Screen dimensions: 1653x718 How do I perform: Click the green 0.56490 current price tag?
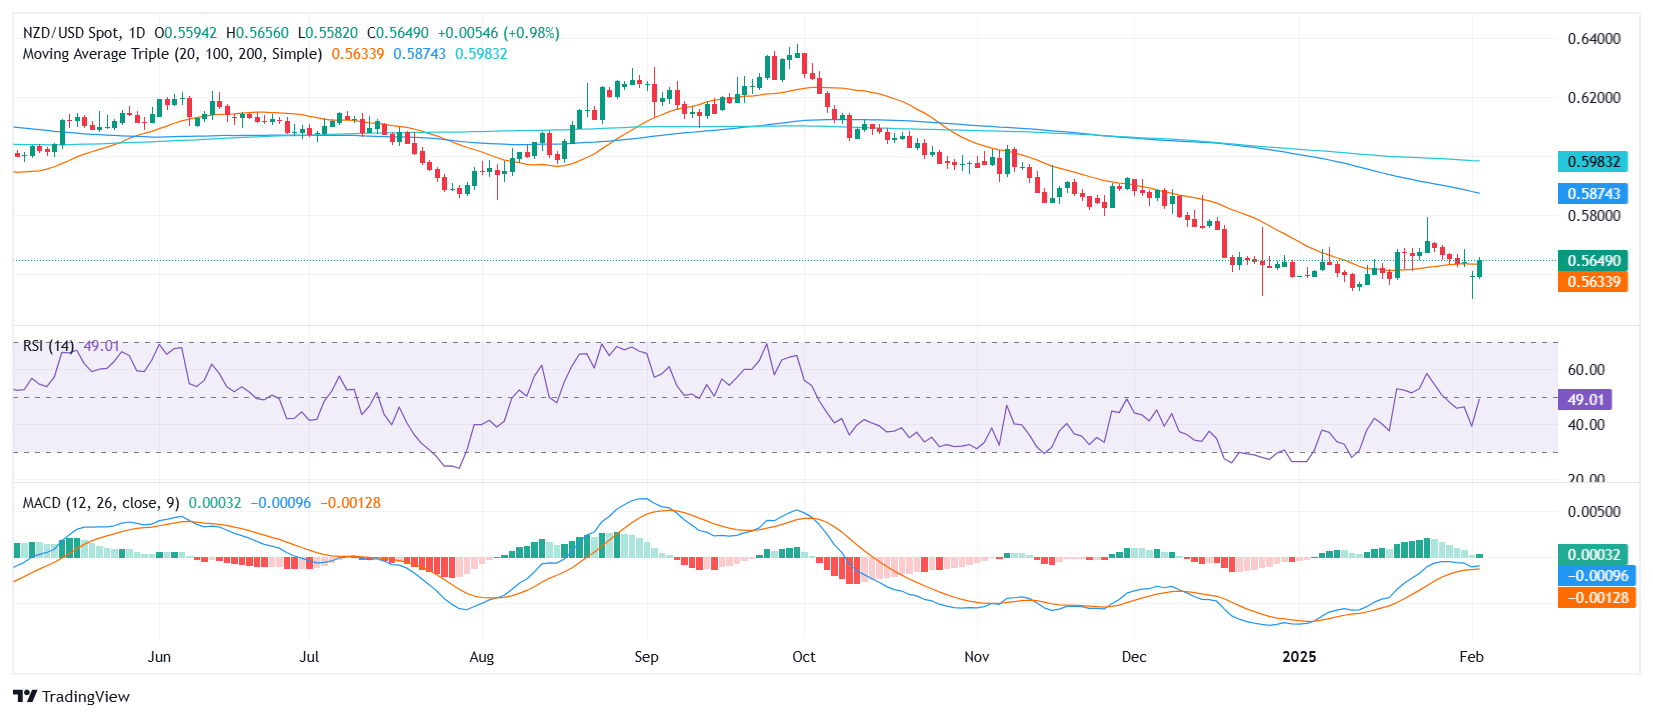[1593, 261]
